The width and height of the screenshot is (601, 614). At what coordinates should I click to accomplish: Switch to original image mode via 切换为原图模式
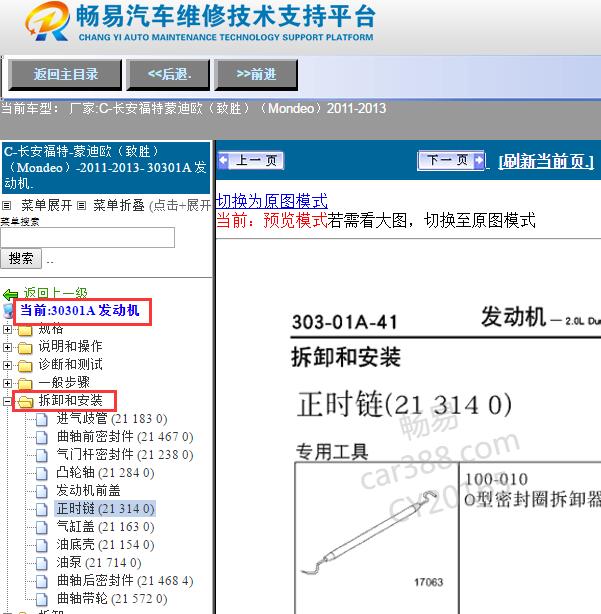point(272,201)
